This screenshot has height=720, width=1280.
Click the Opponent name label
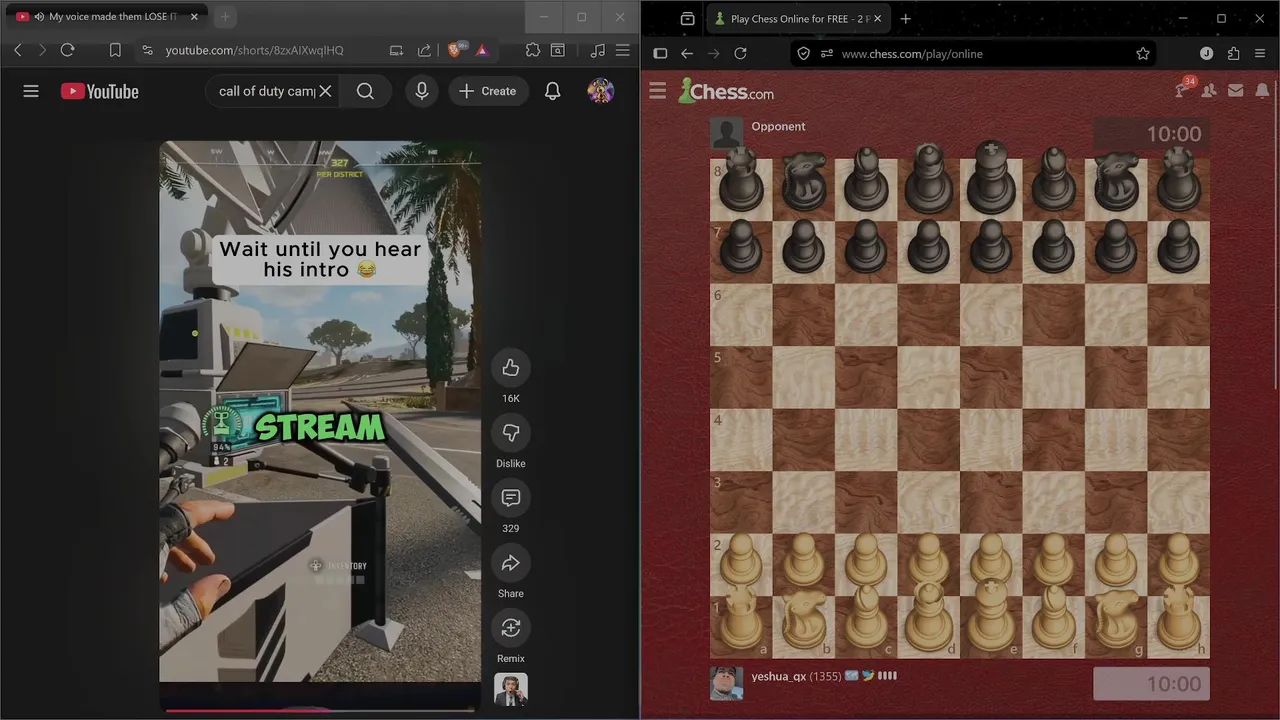click(778, 126)
